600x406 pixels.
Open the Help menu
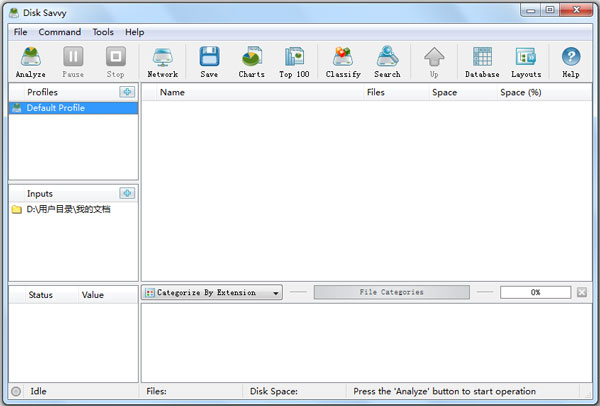pos(134,32)
